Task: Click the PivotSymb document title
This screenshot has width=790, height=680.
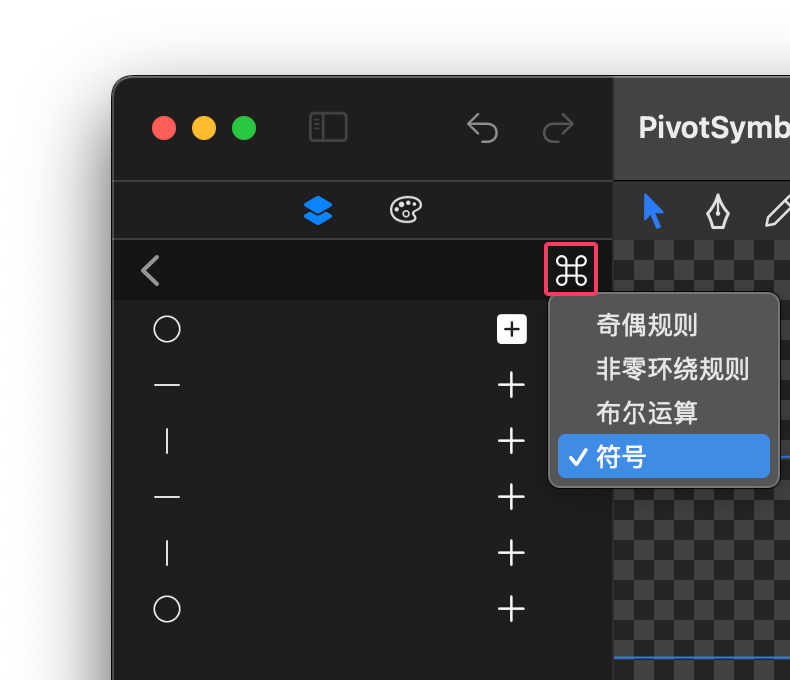Action: coord(714,127)
